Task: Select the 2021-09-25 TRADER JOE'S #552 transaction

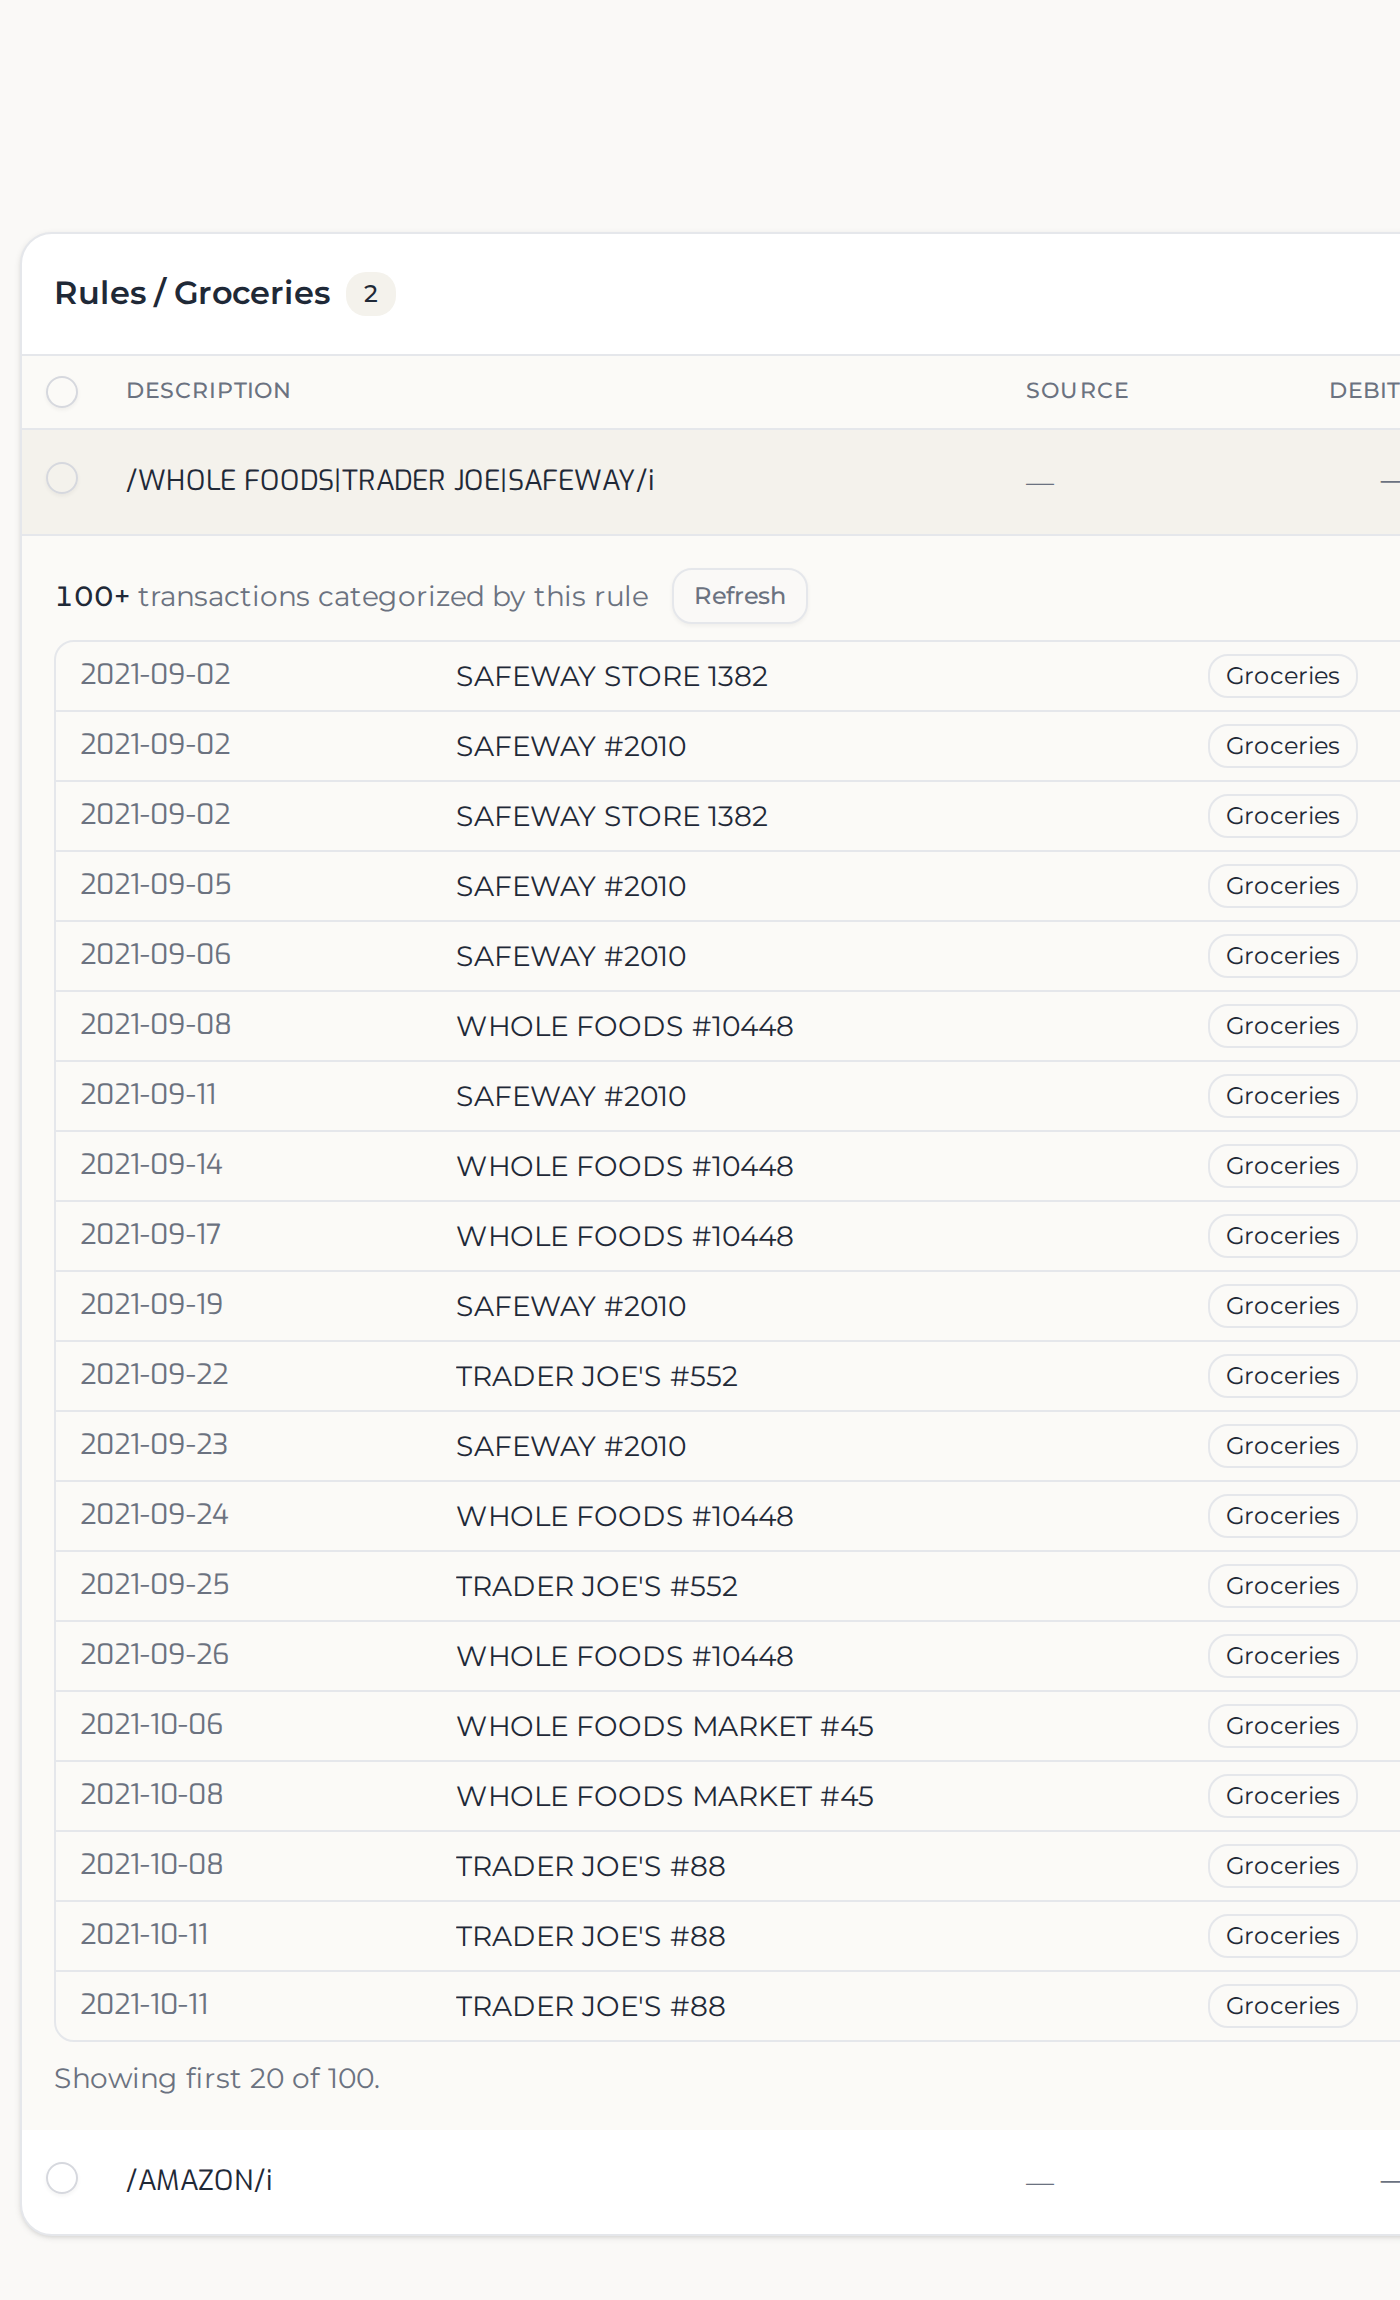Action: pos(727,1586)
